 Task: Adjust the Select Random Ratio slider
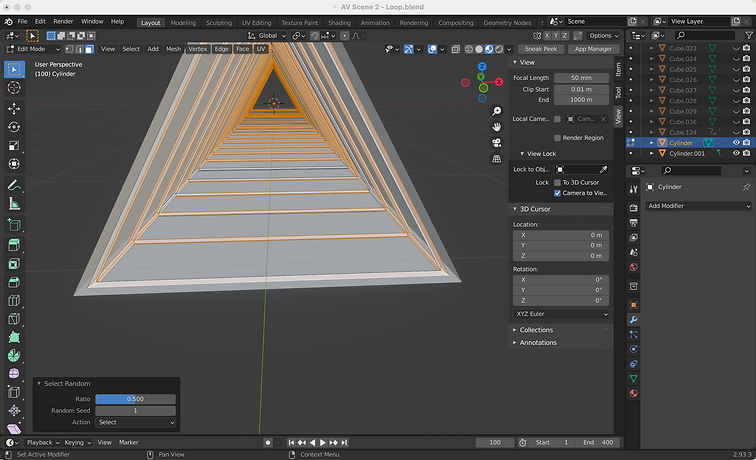tap(135, 399)
